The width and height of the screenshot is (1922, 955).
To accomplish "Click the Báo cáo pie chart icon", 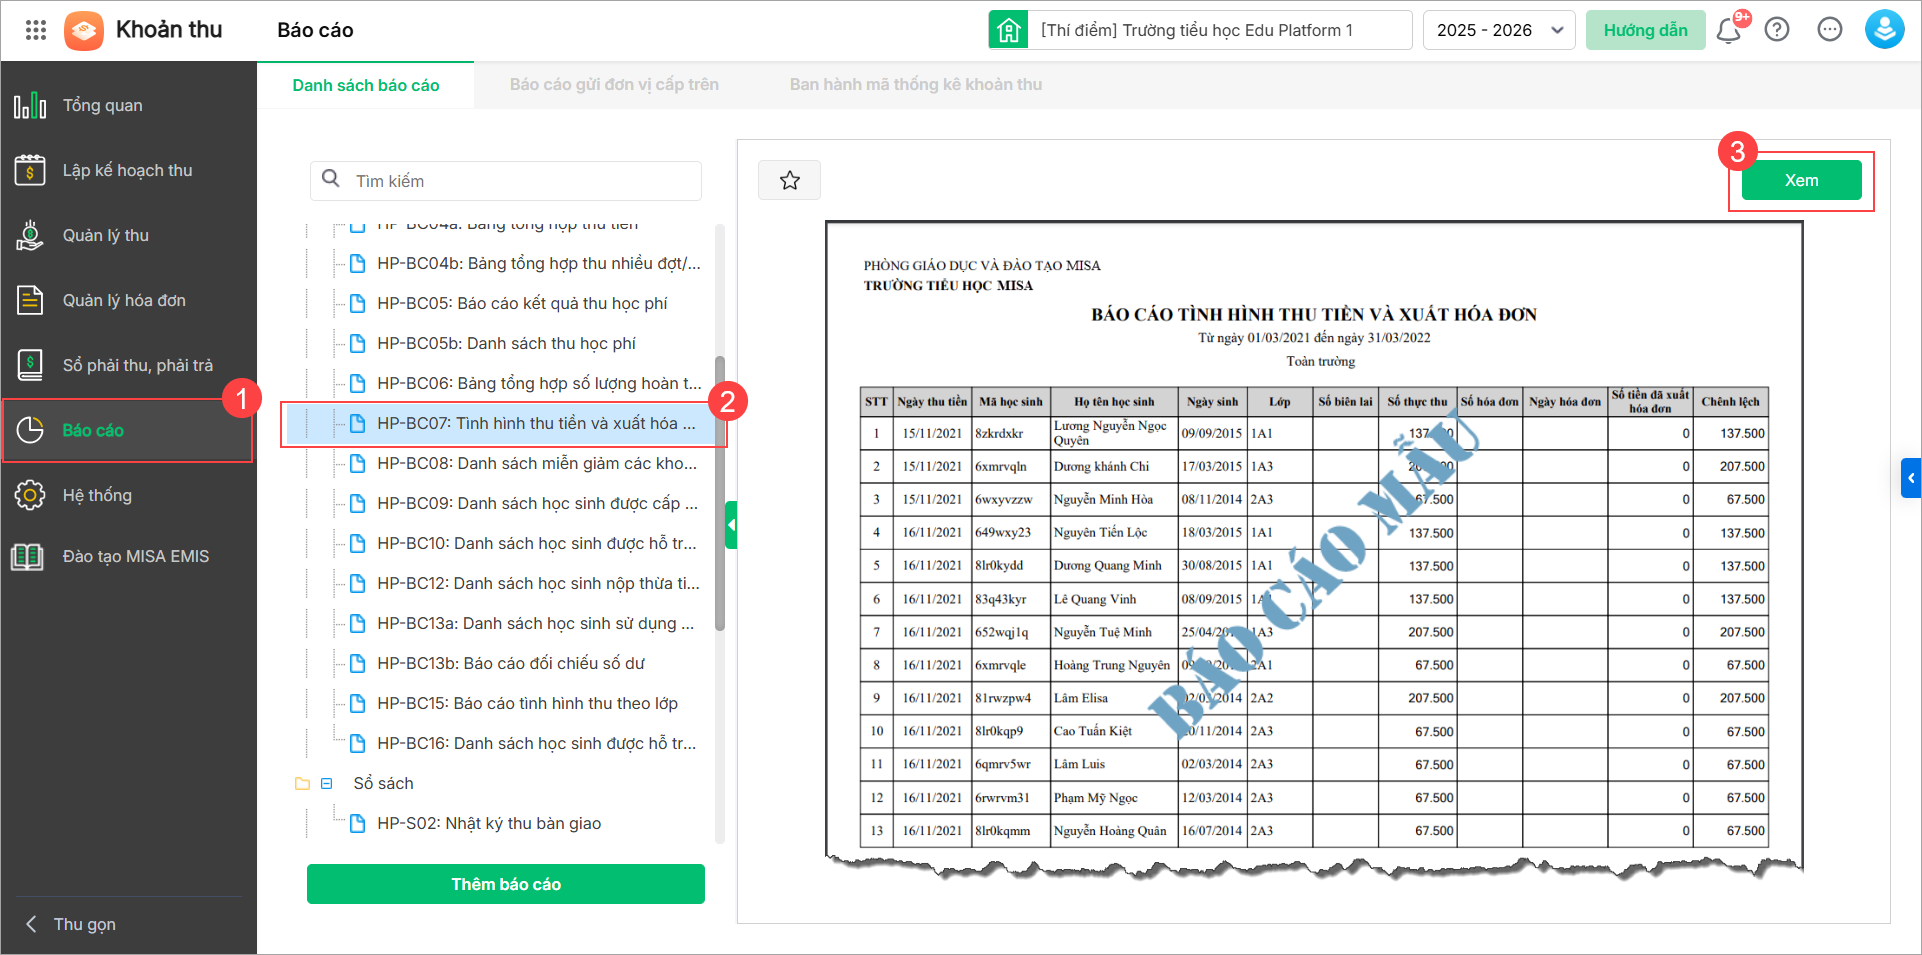I will pos(30,430).
